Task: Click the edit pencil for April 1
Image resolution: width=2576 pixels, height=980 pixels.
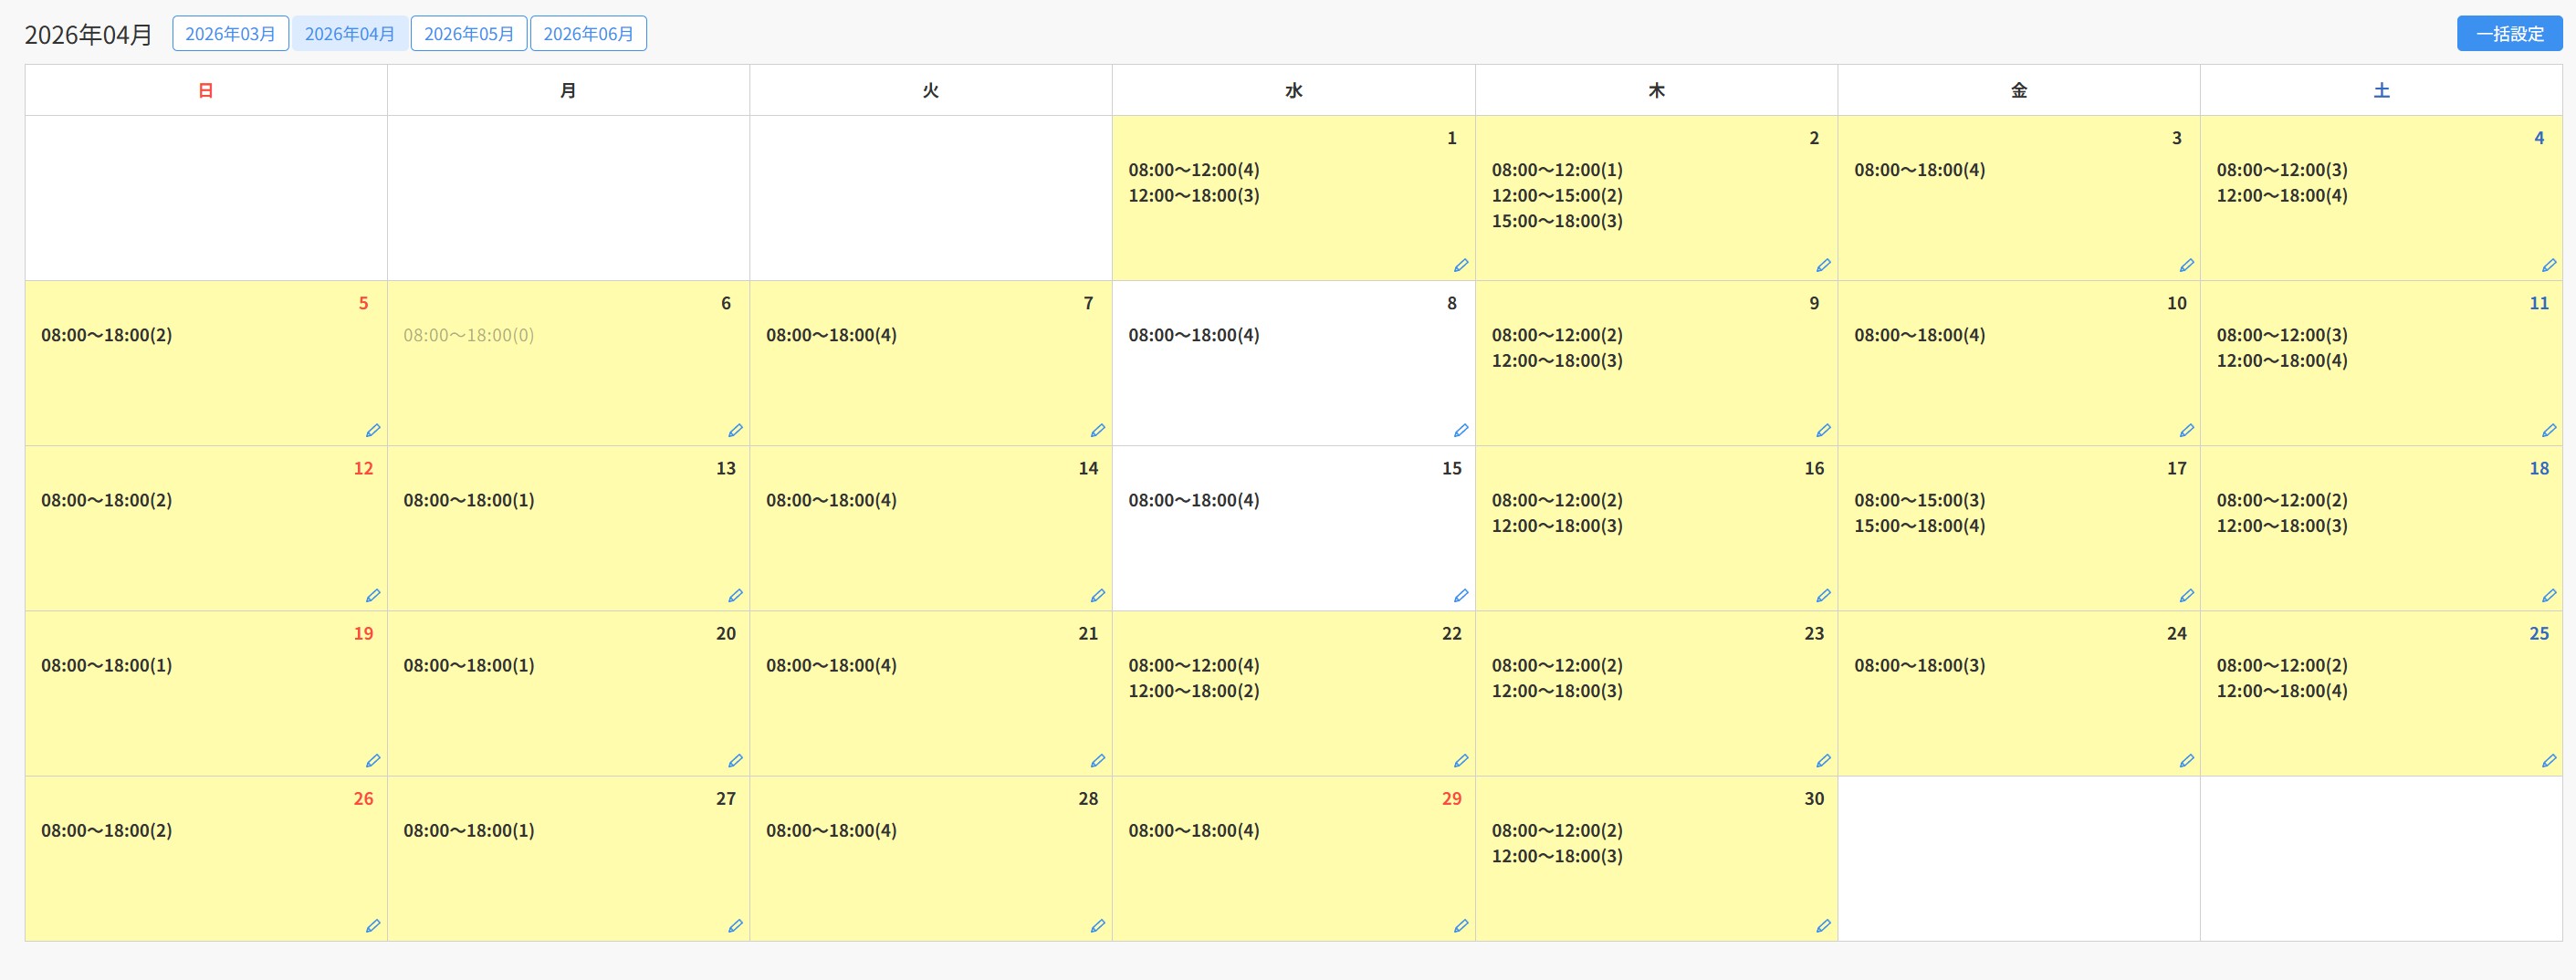Action: pyautogui.click(x=1460, y=265)
